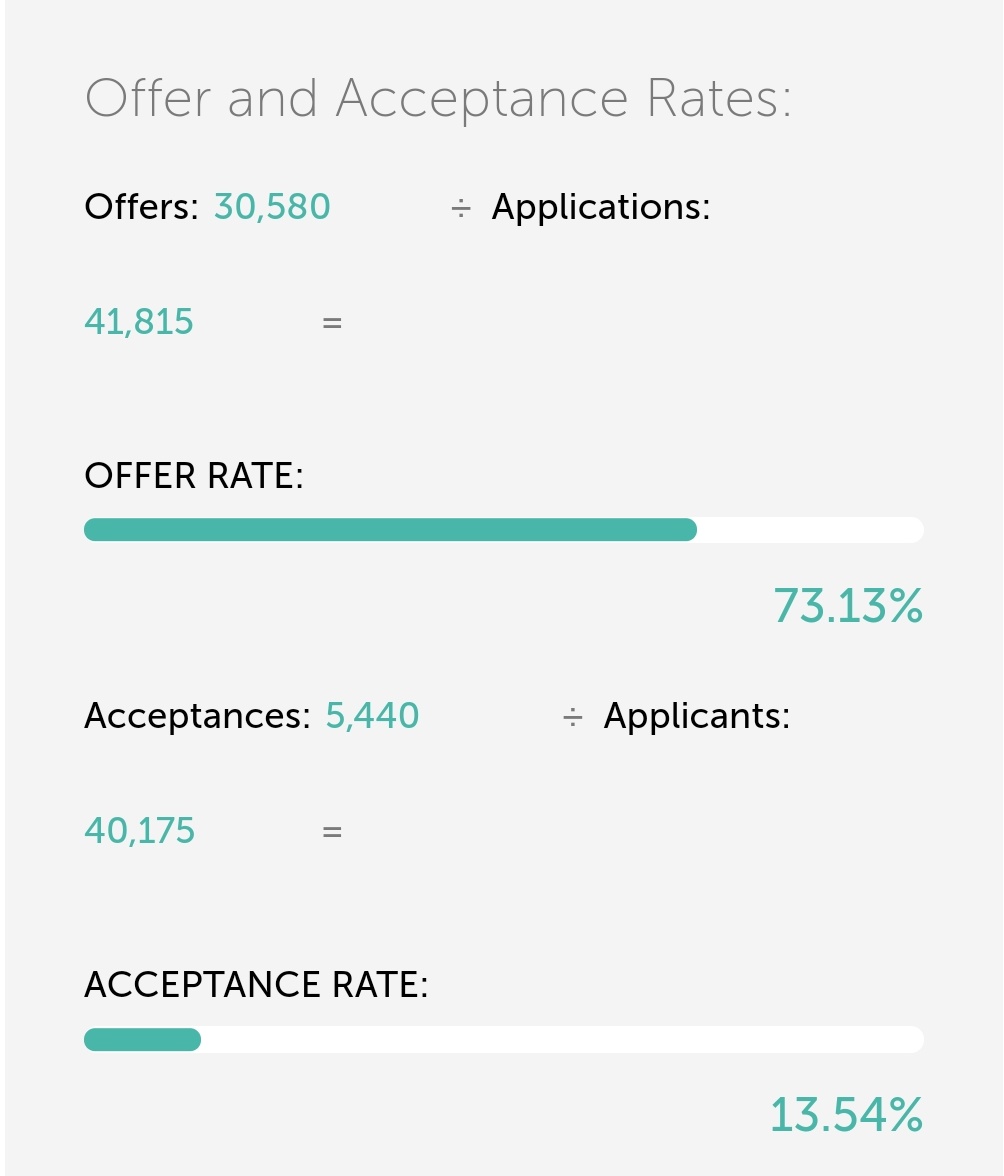The image size is (1004, 1176).
Task: Click the Applications label
Action: [601, 207]
